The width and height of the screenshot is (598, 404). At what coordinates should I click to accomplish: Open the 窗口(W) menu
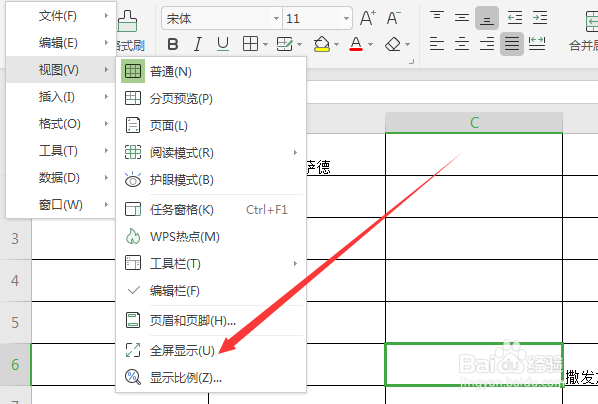(x=61, y=205)
